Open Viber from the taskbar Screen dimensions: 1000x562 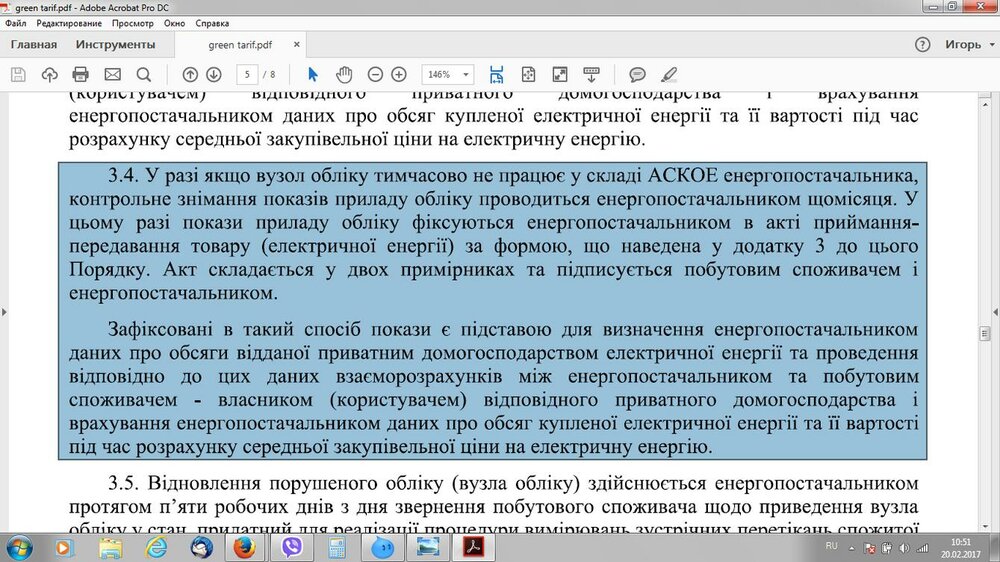(291, 548)
